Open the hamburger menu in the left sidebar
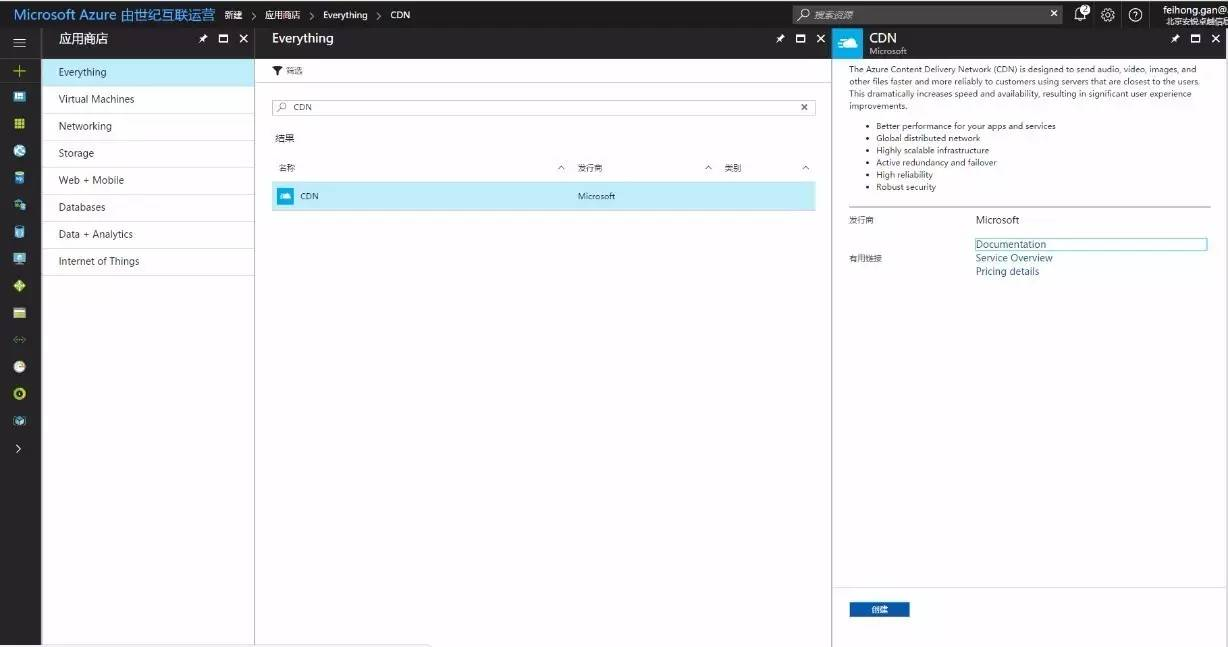Screen dimensions: 1228x647 19,43
